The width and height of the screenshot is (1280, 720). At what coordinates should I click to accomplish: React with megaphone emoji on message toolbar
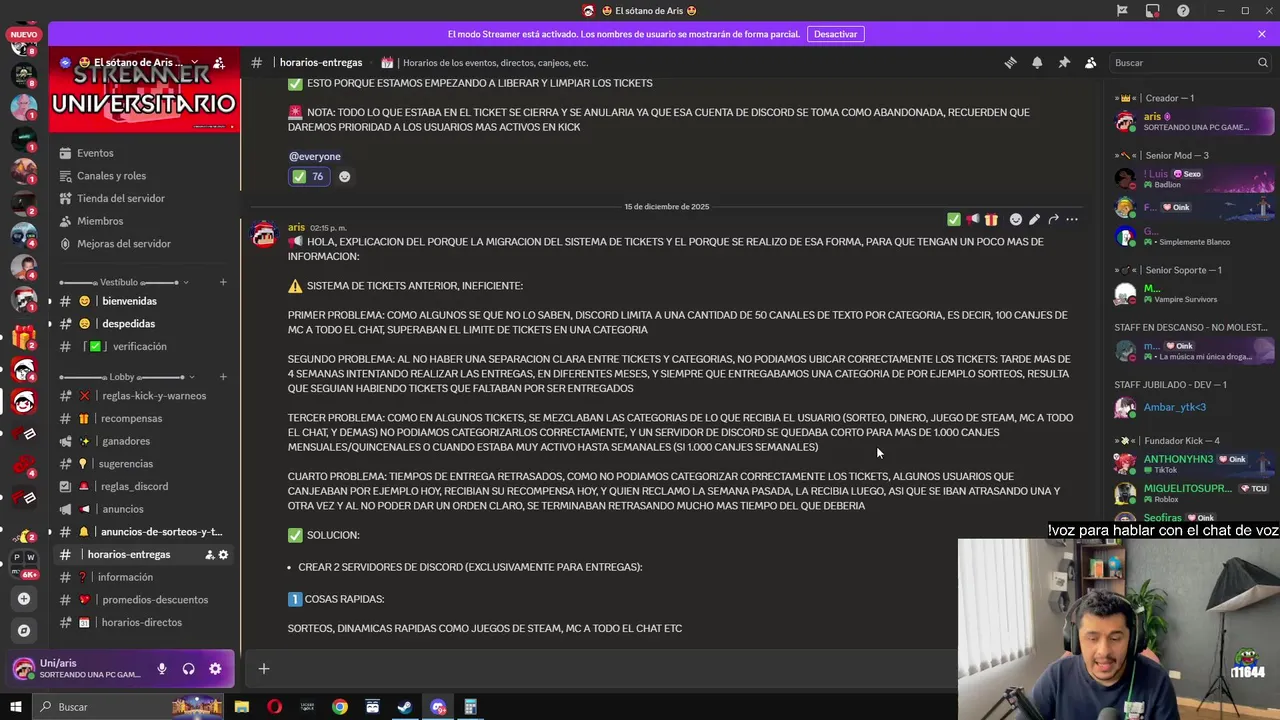[x=972, y=219]
